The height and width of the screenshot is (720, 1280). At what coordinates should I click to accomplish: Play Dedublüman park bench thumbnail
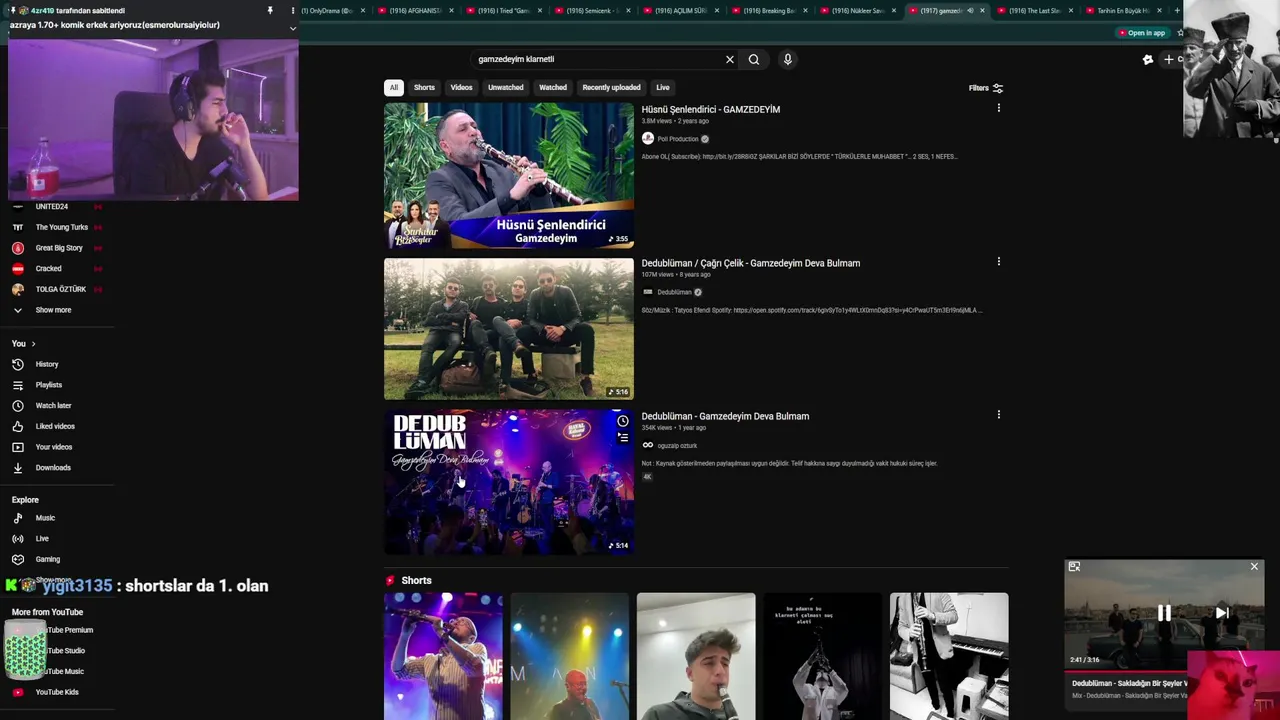point(508,329)
